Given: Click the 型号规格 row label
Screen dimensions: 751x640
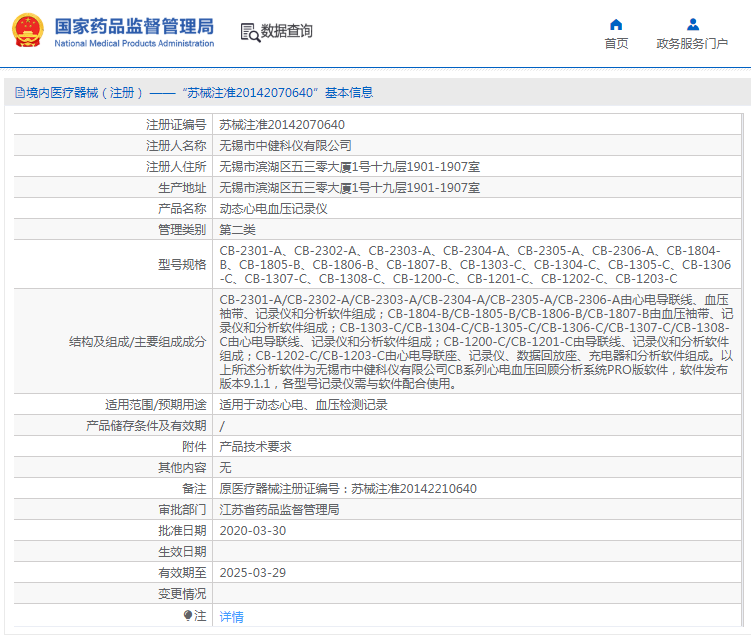Looking at the screenshot, I should pos(182,264).
